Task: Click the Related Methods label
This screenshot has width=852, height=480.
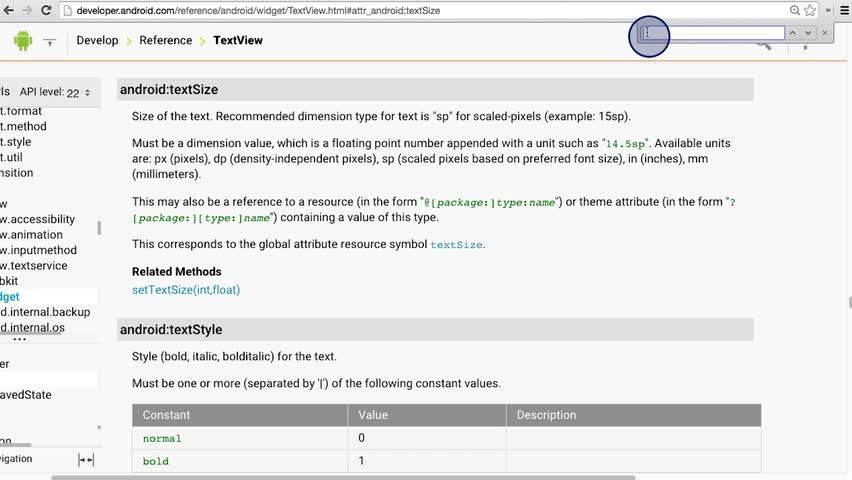Action: coord(177,272)
